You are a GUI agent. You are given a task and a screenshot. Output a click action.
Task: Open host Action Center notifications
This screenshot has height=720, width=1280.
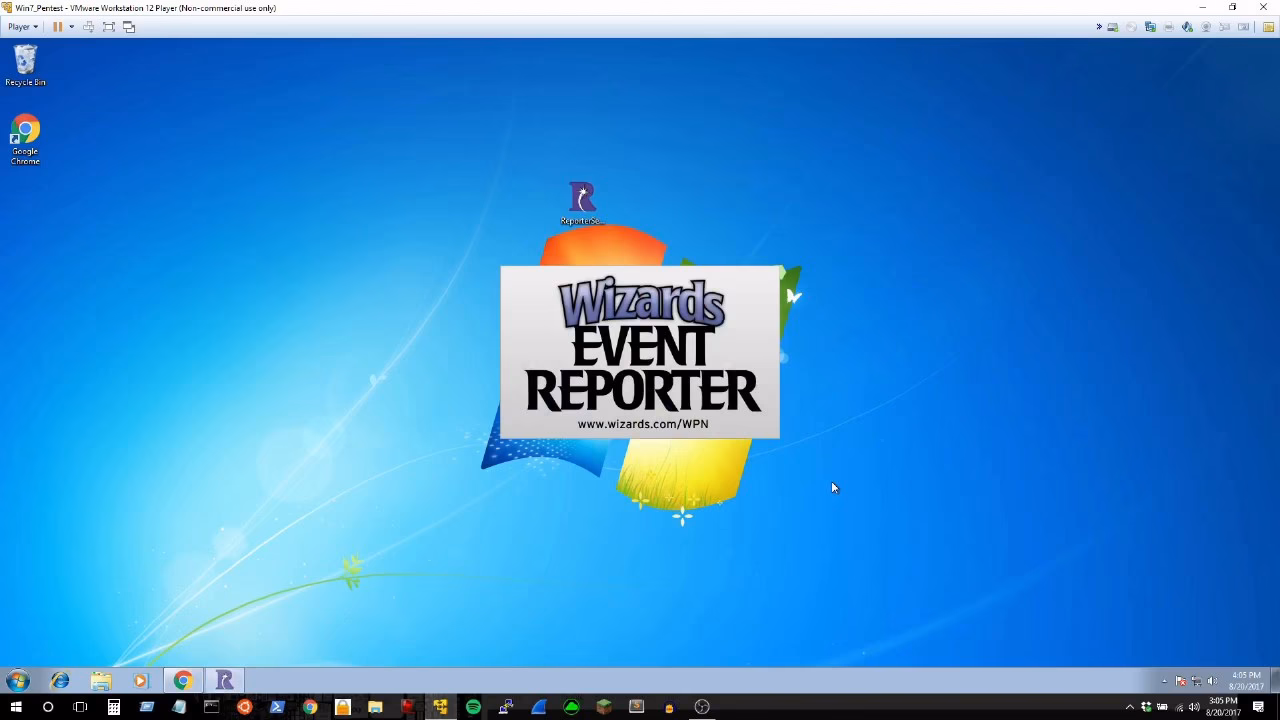coord(1258,707)
